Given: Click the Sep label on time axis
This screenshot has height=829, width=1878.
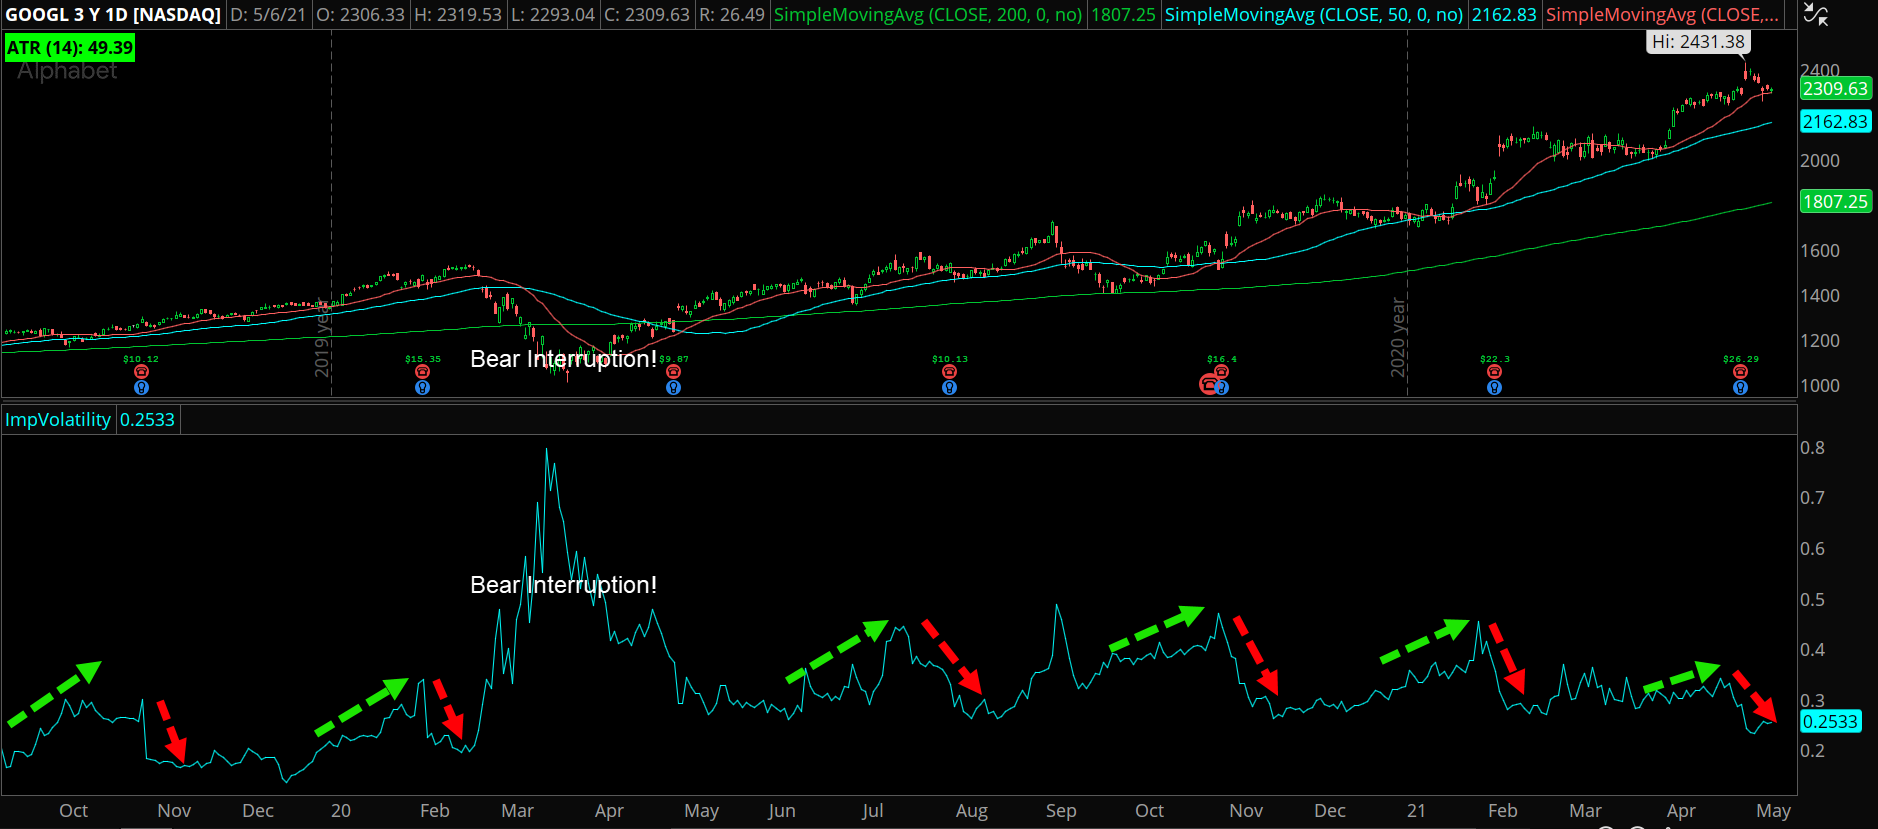Looking at the screenshot, I should [x=1061, y=810].
